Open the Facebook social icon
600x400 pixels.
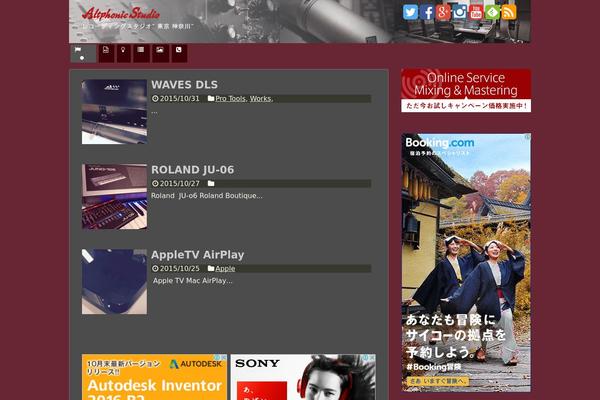pos(427,12)
